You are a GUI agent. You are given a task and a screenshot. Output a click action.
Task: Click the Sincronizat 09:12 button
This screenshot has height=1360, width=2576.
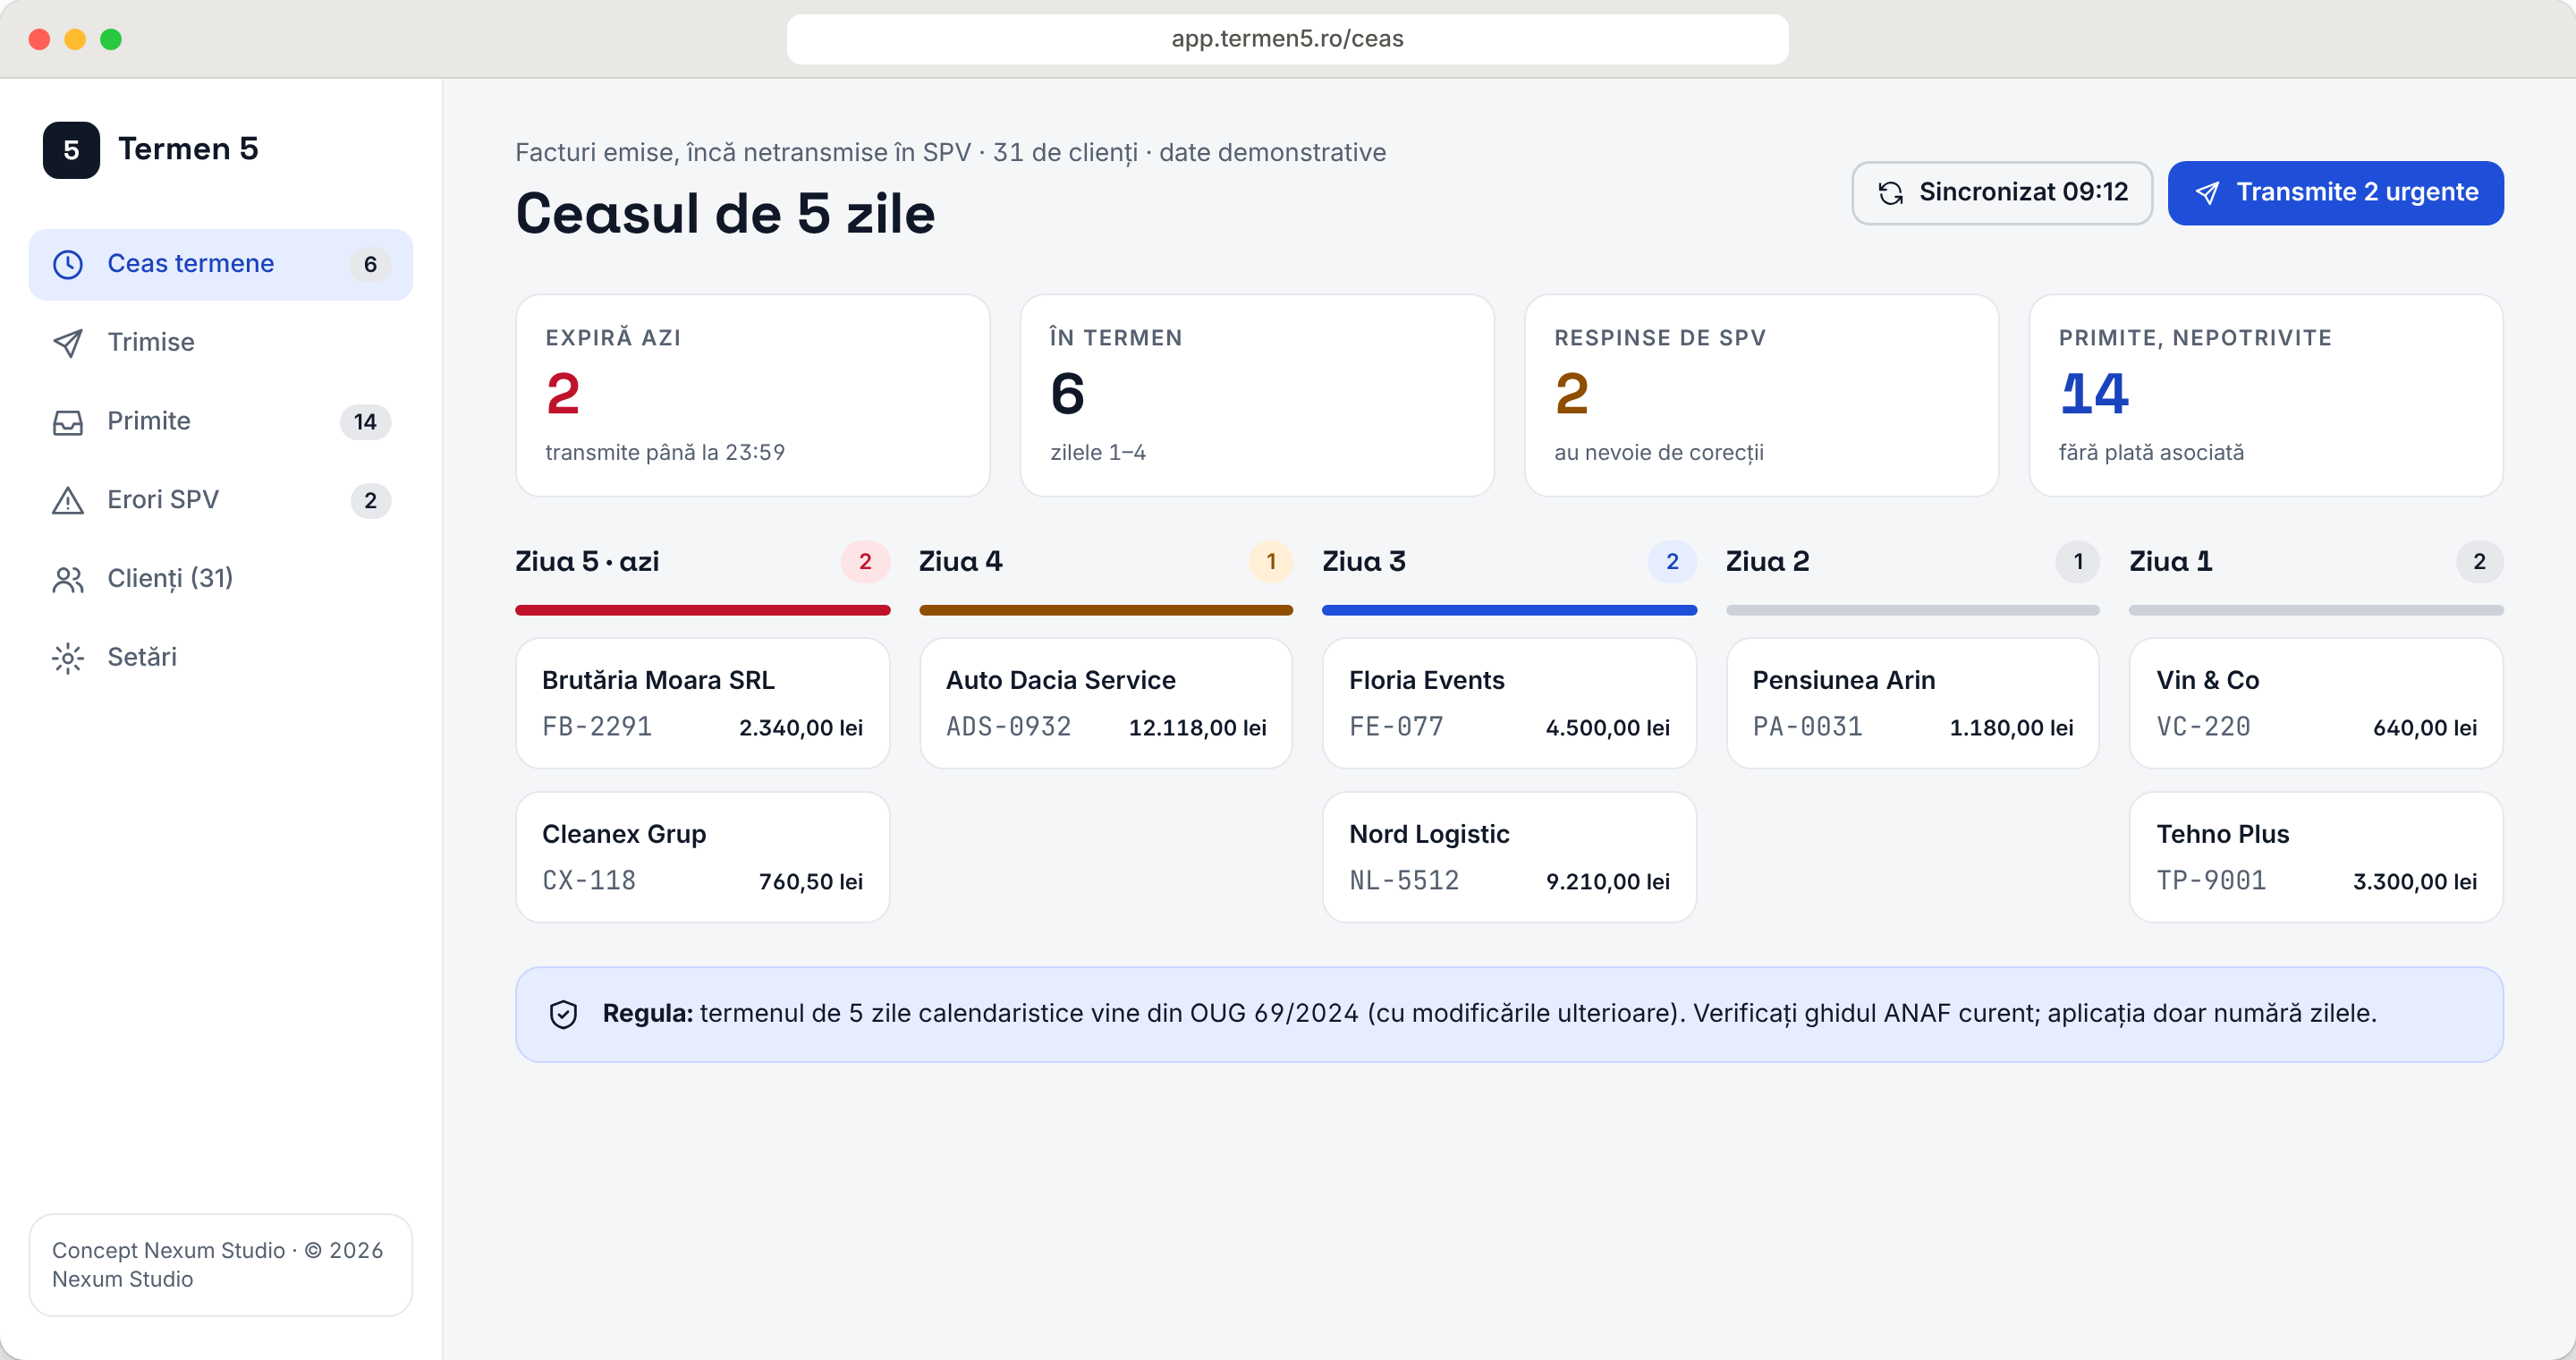pos(2002,193)
